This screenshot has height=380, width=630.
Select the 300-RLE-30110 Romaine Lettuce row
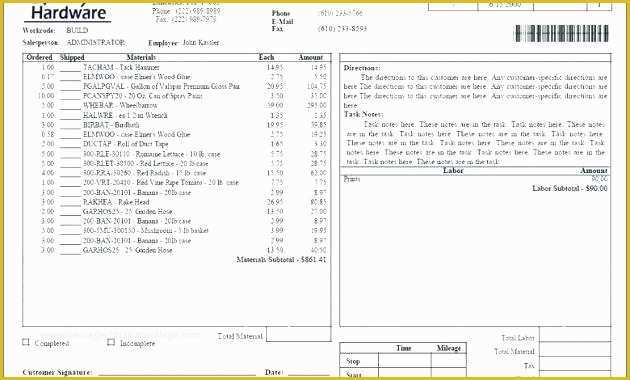[176, 154]
